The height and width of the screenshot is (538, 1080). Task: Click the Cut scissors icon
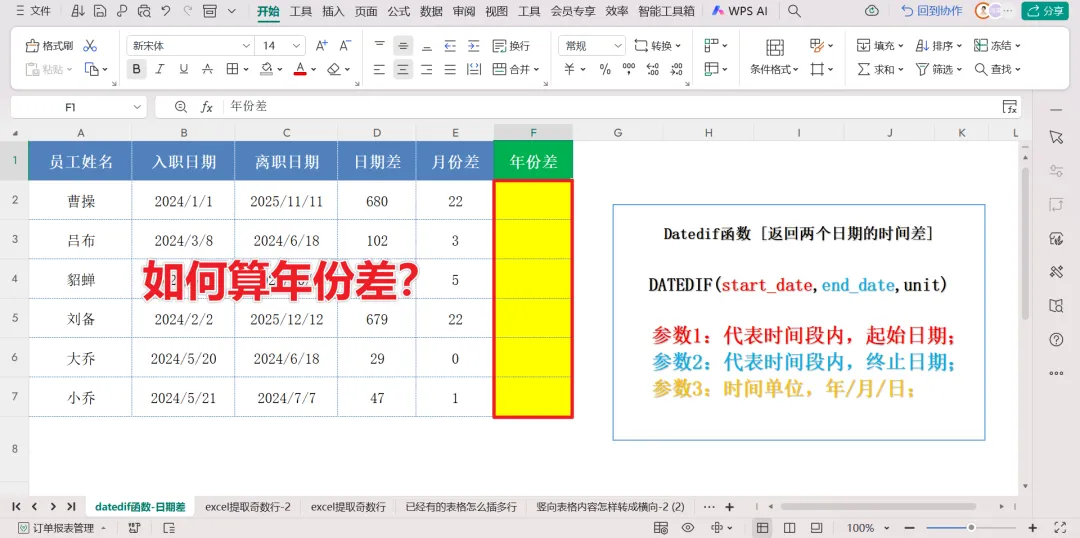(90, 46)
